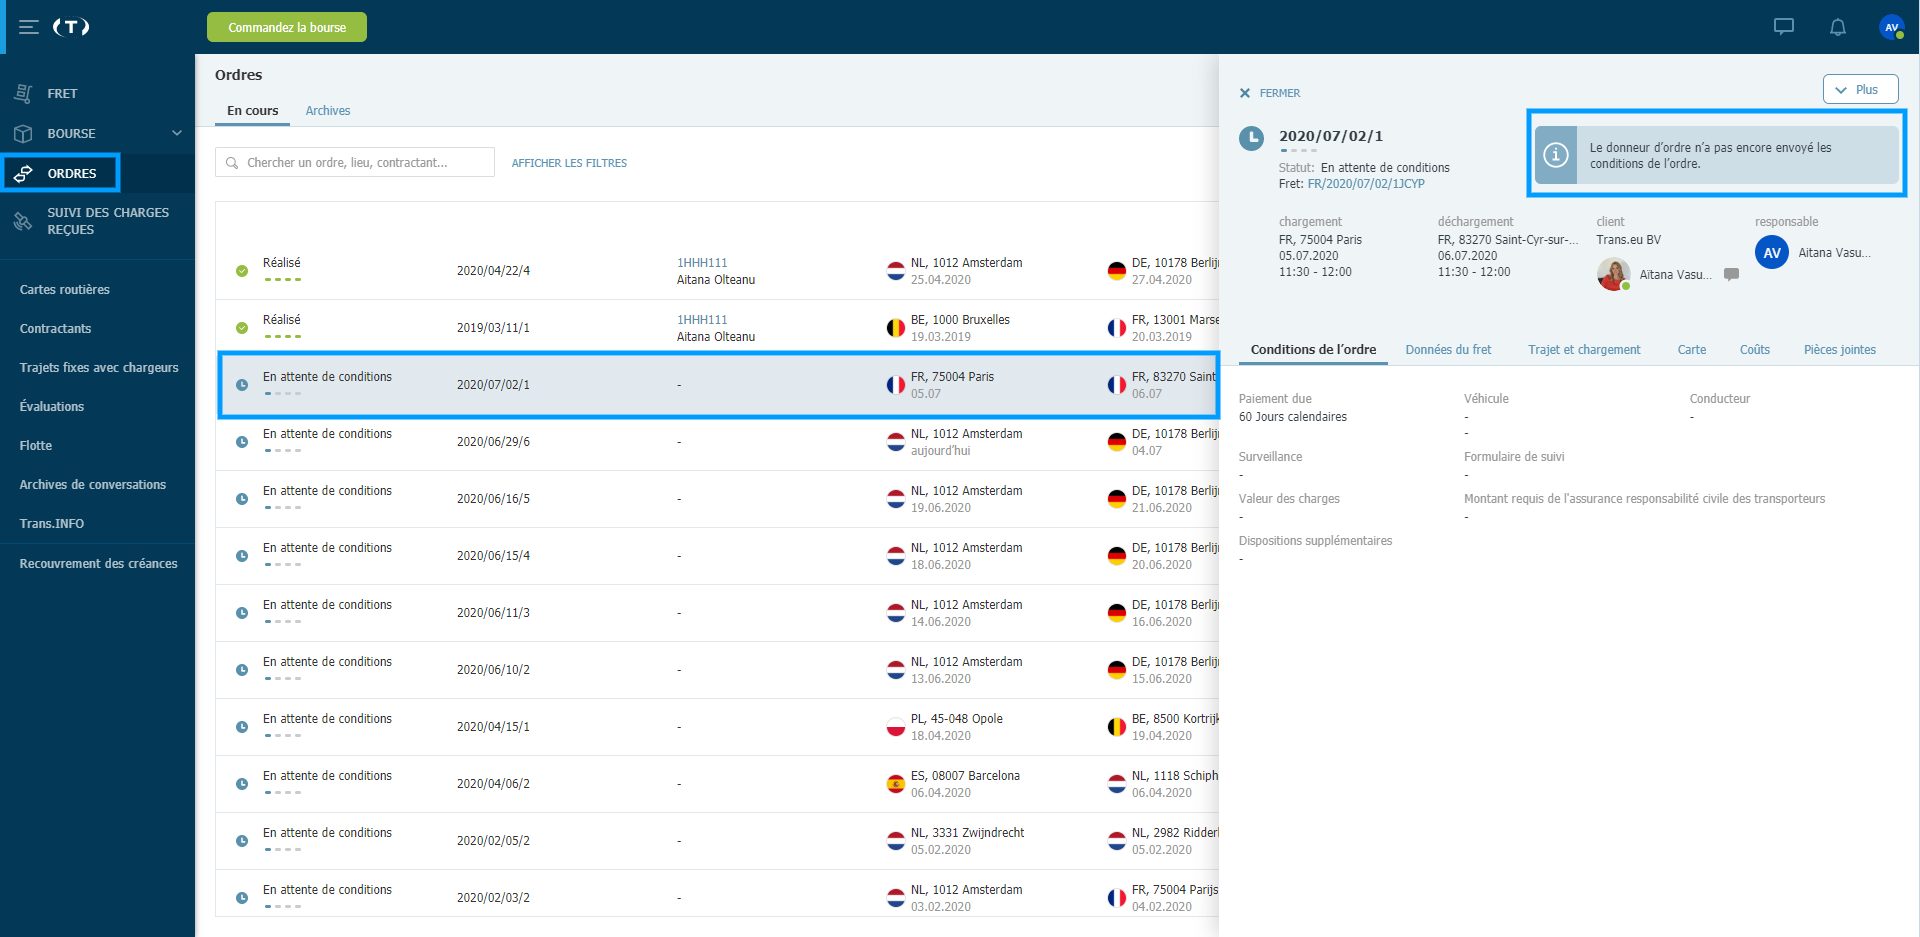Open the Données du fret tab

click(1448, 350)
